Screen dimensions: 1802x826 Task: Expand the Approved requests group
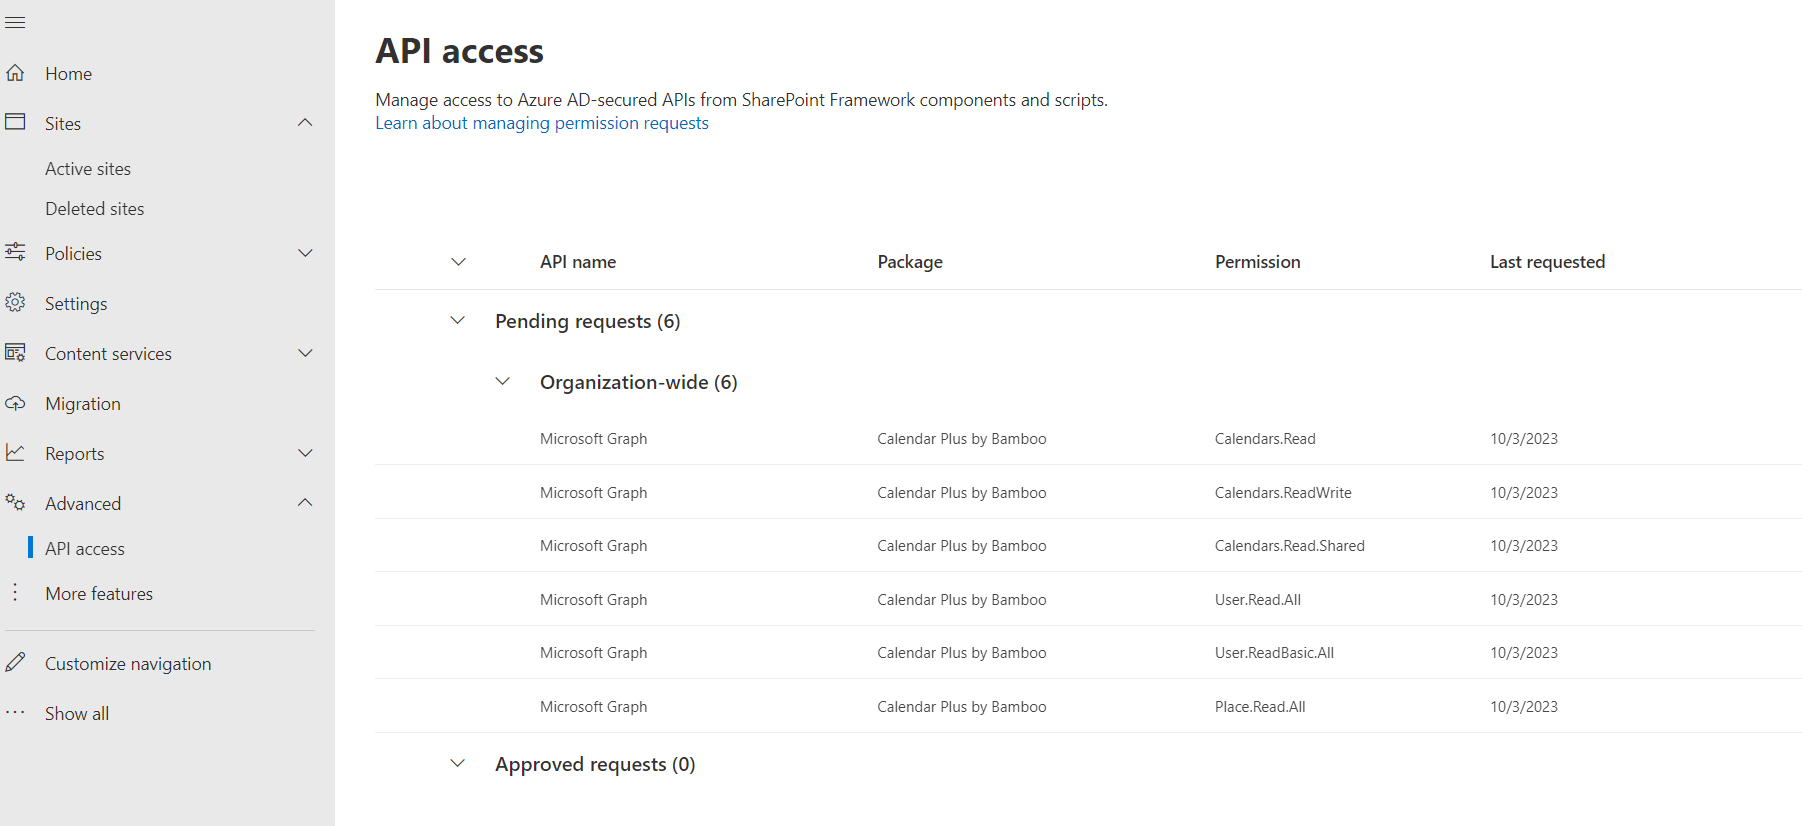click(x=458, y=763)
